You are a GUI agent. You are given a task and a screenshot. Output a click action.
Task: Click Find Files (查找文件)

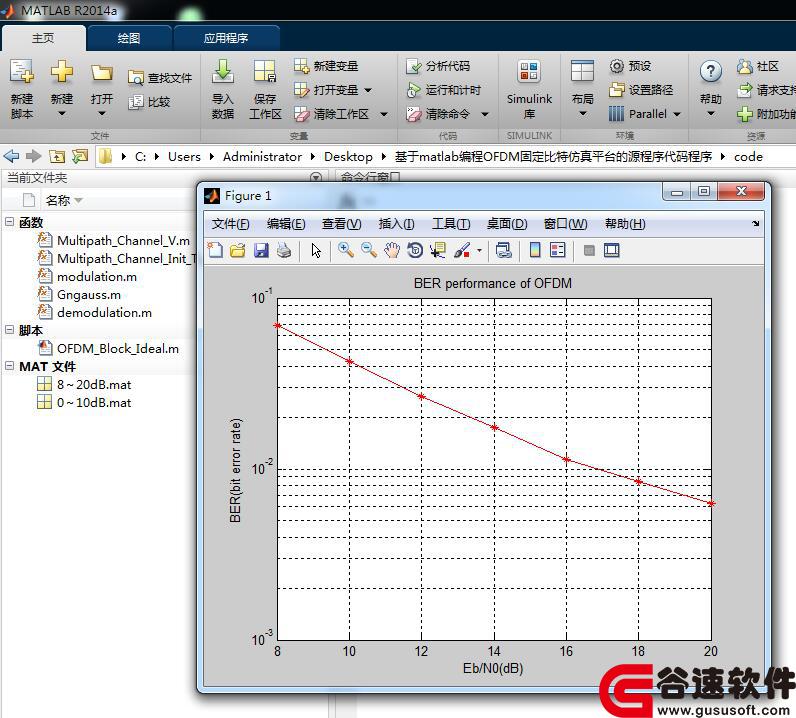click(160, 78)
